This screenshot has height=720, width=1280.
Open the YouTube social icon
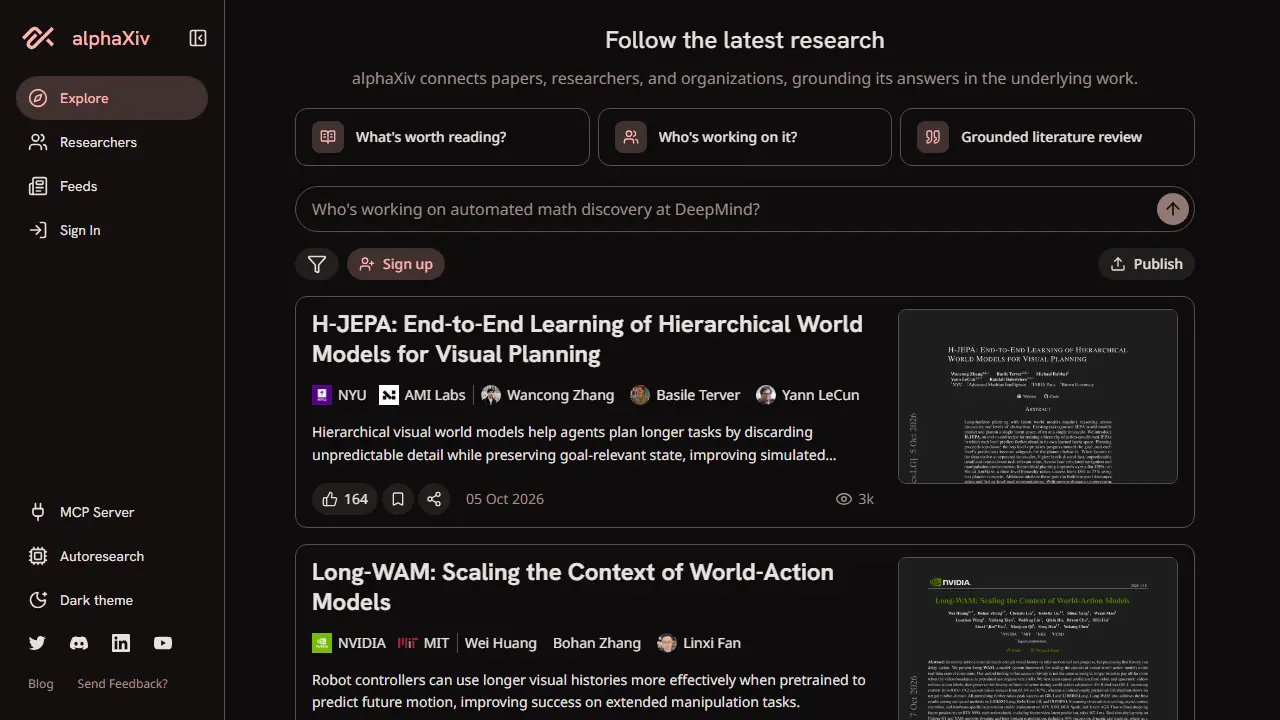[x=163, y=643]
